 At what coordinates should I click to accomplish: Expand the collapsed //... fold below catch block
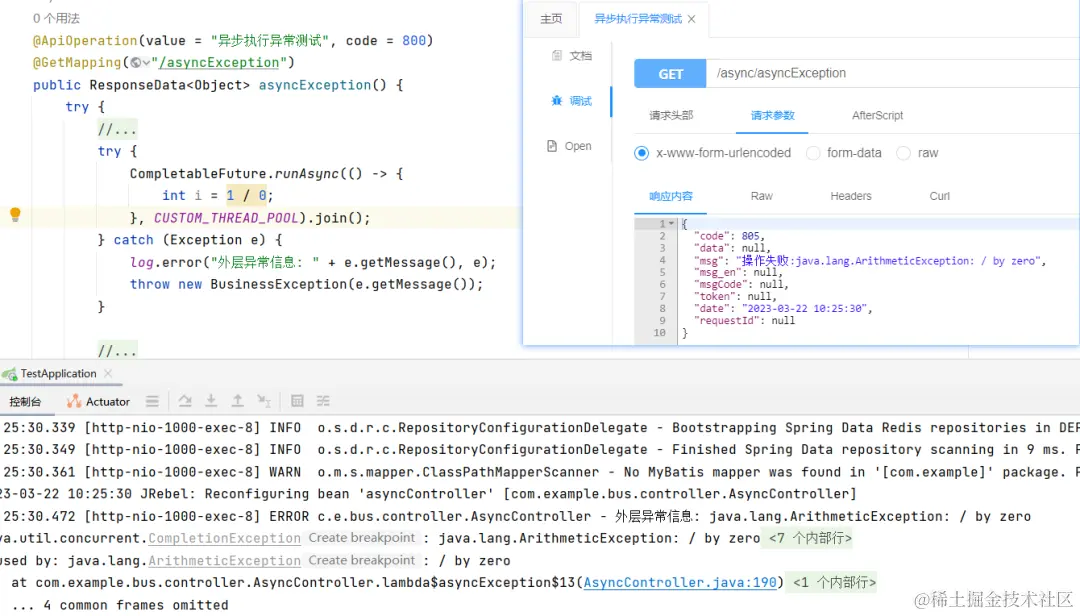[117, 351]
